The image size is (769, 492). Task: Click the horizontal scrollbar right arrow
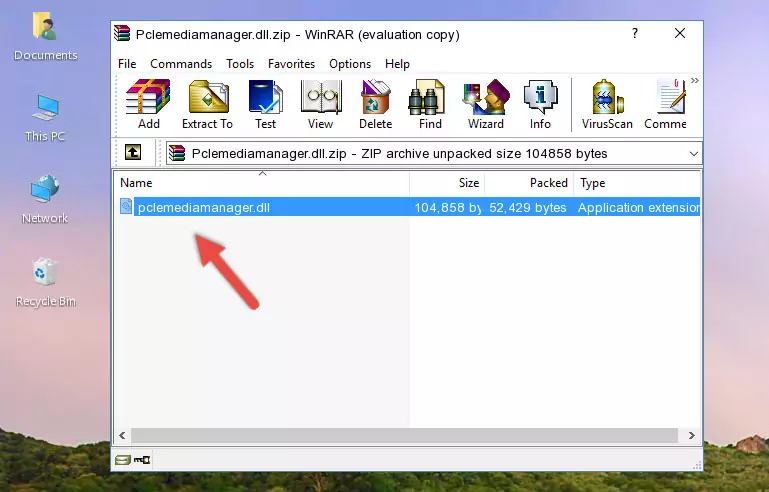tap(692, 435)
